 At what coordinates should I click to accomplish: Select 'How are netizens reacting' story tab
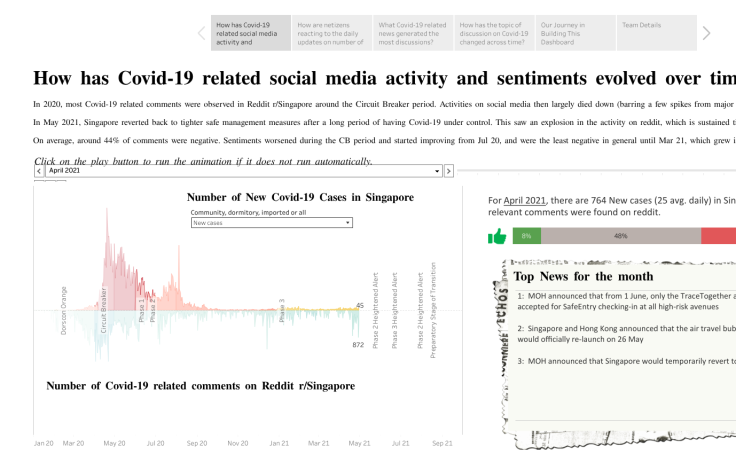click(332, 33)
